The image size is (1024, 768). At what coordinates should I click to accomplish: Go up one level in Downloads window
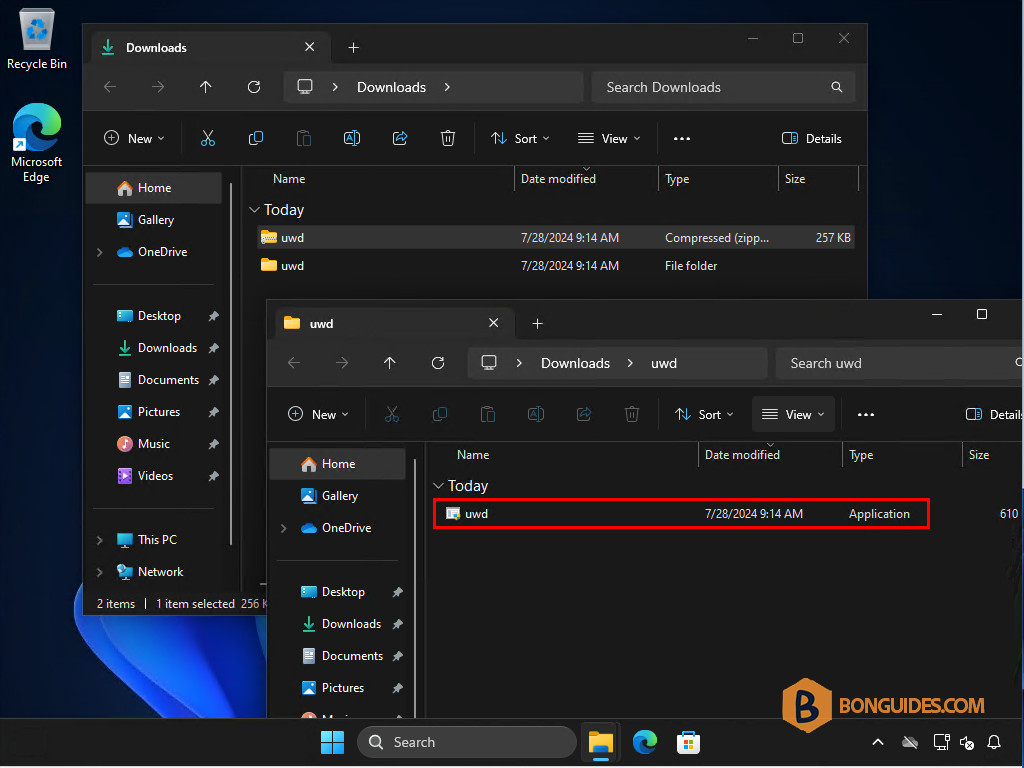pyautogui.click(x=206, y=87)
